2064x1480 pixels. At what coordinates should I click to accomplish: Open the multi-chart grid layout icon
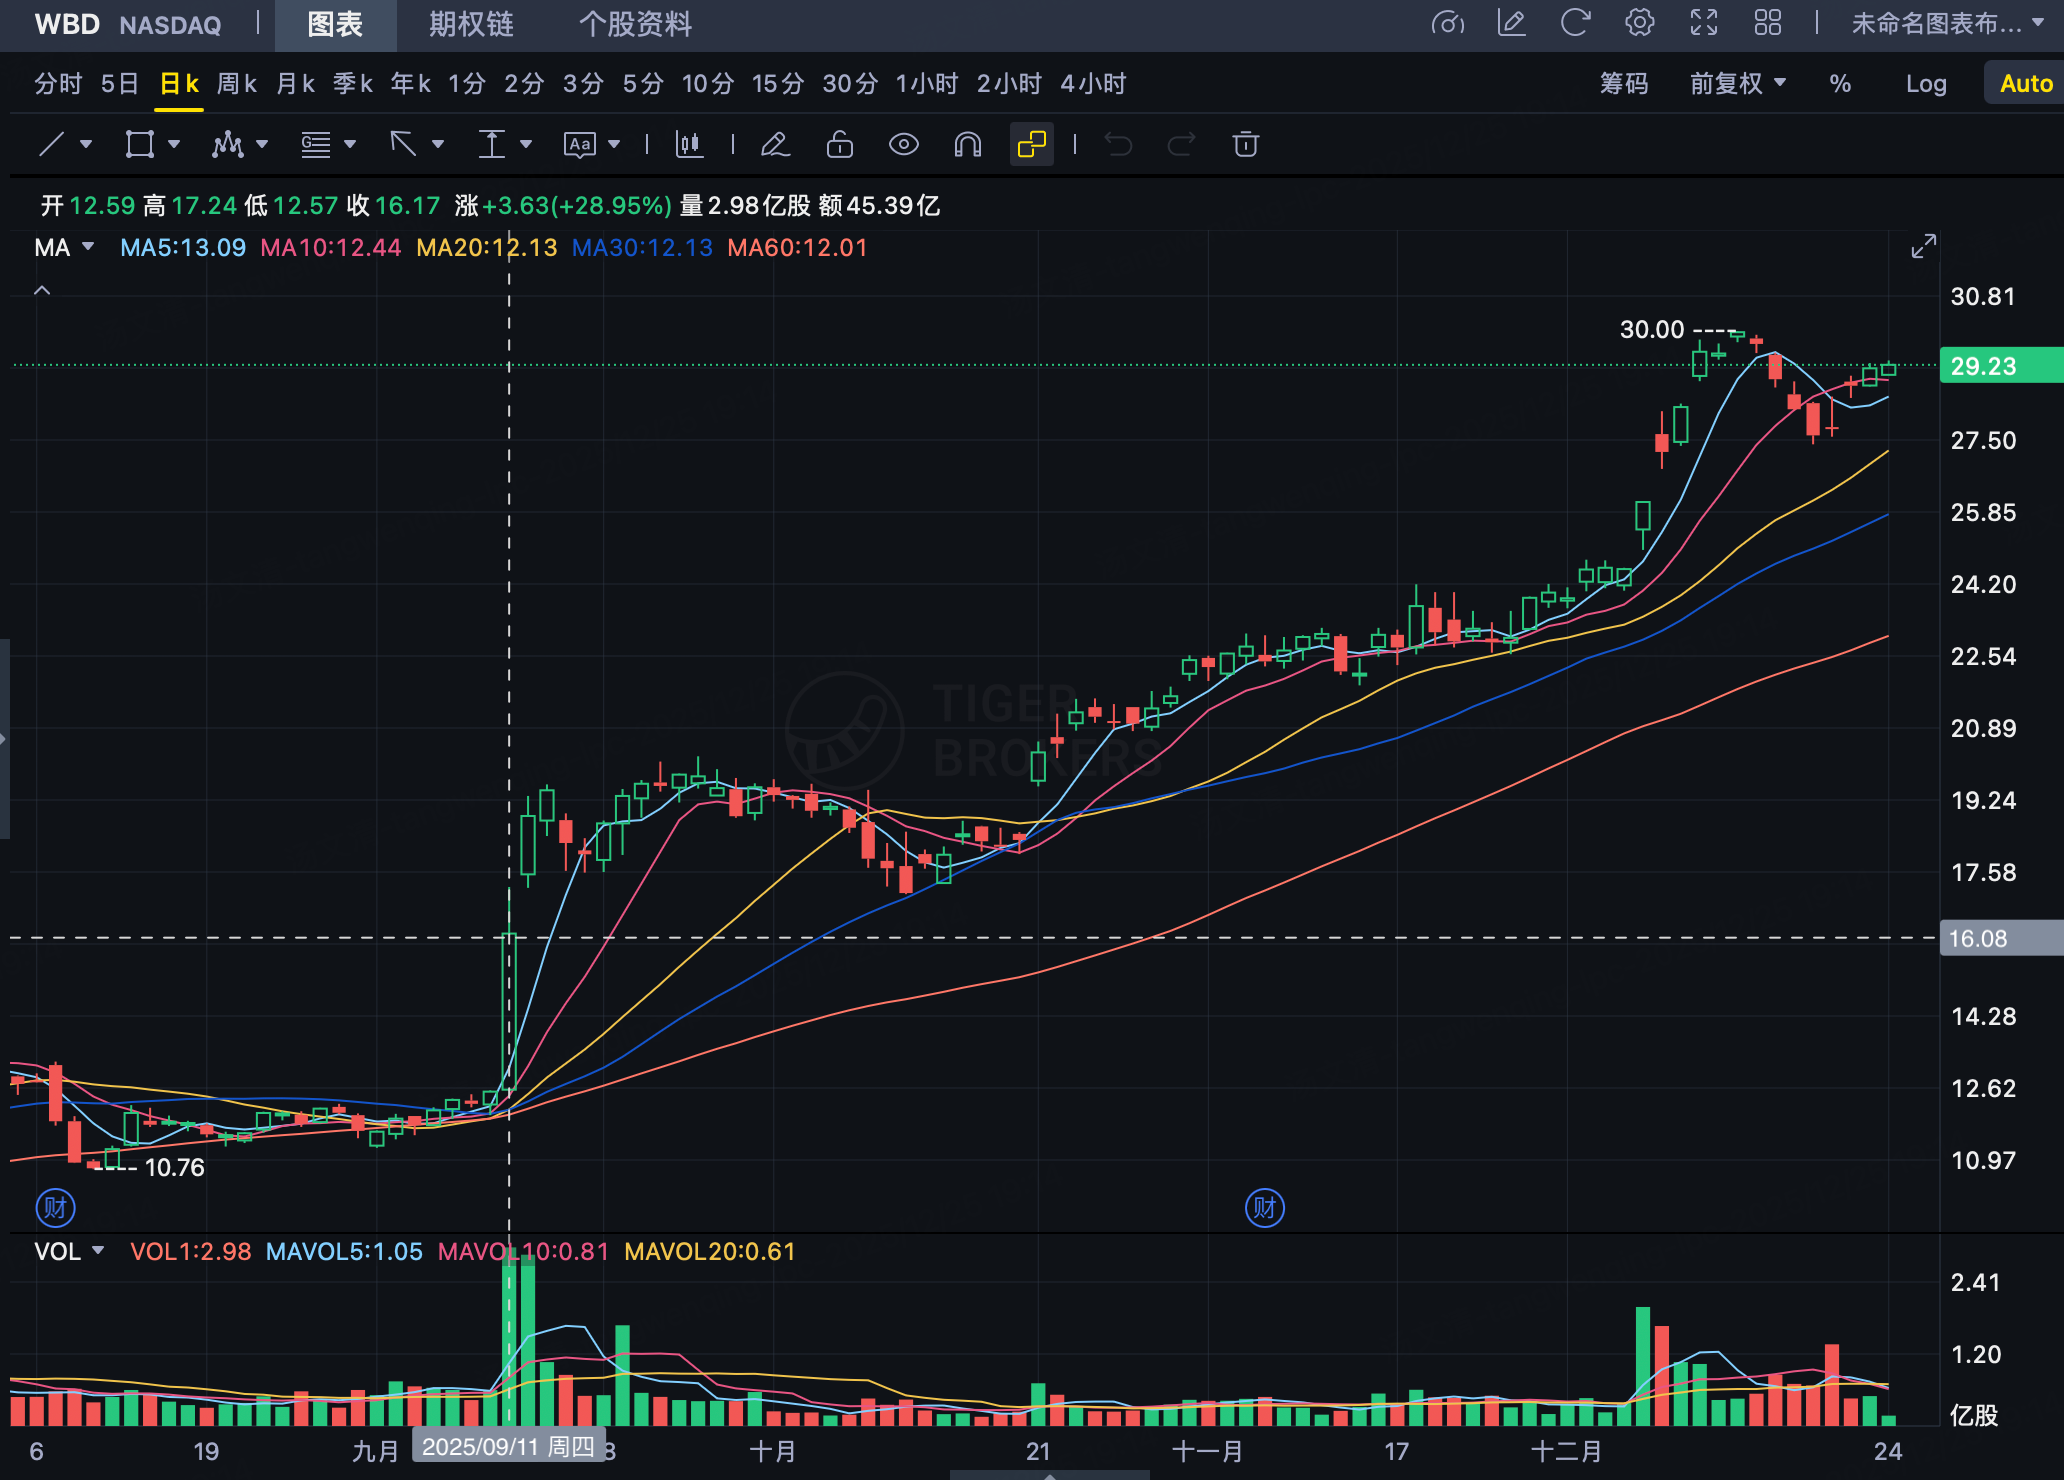[x=1767, y=23]
